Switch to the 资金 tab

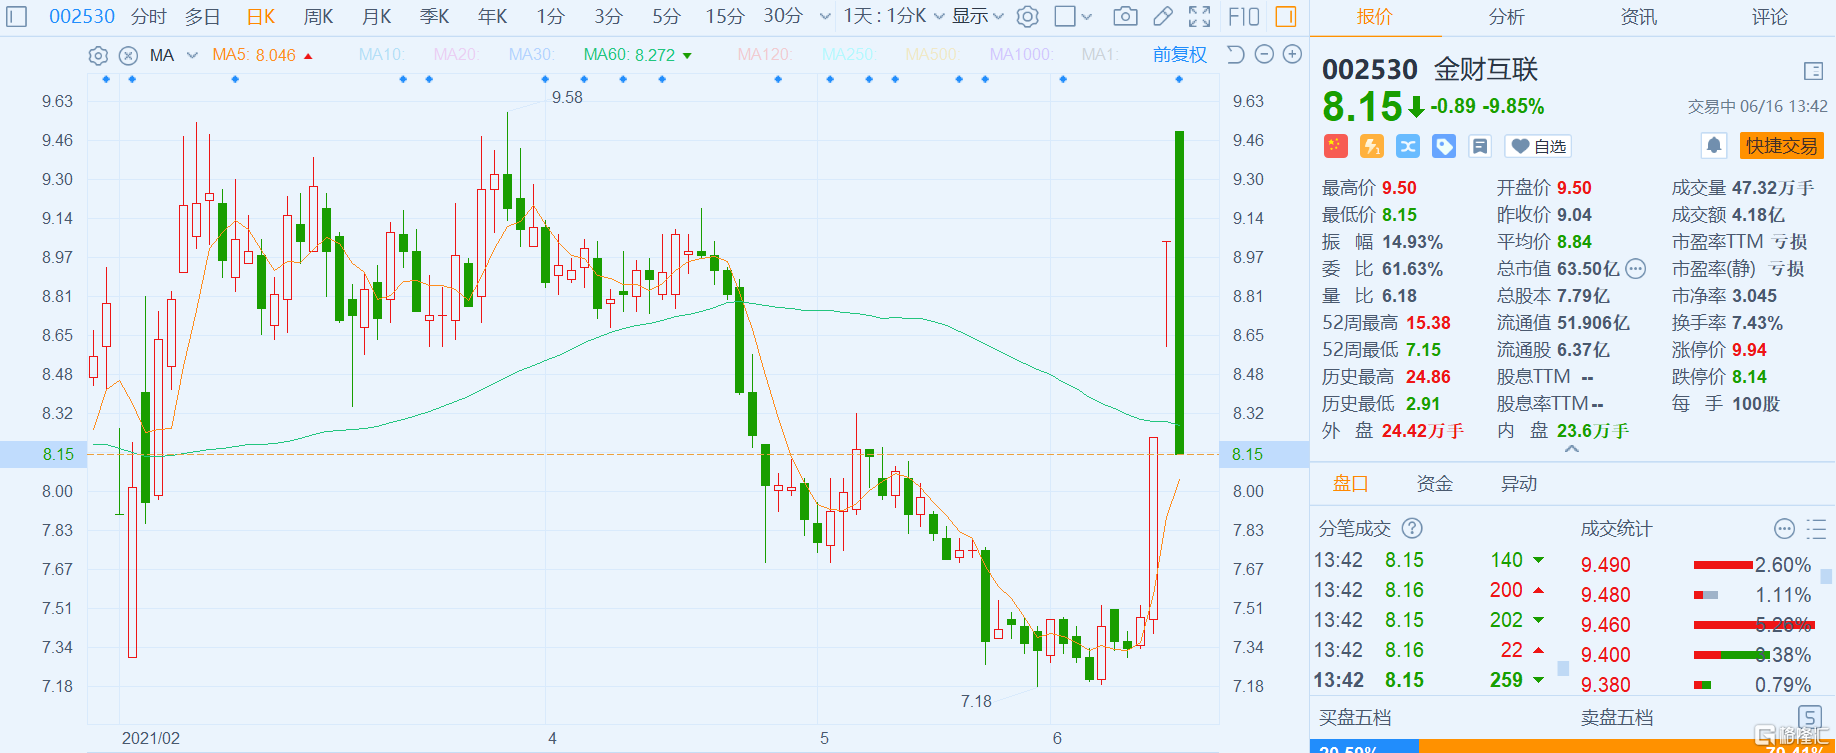point(1434,484)
